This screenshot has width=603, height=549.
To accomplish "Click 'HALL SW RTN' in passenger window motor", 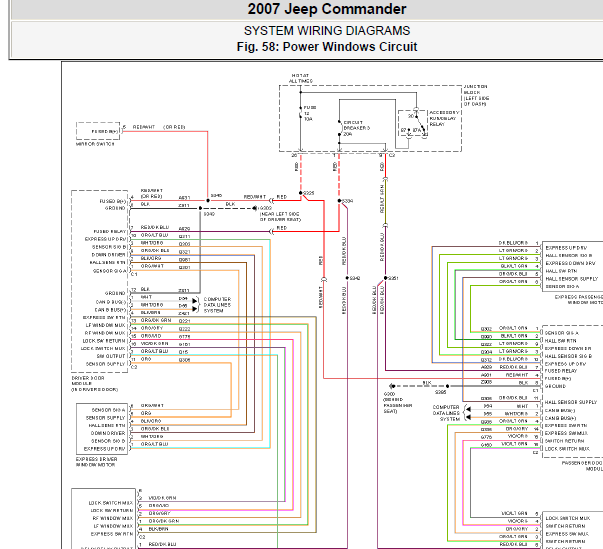I will [x=561, y=271].
